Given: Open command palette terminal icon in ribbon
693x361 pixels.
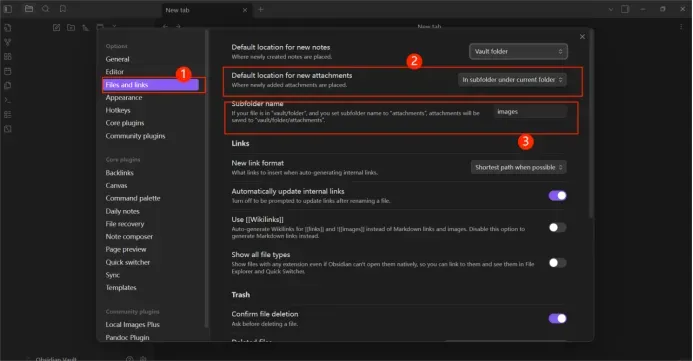Looking at the screenshot, I should click(x=8, y=100).
